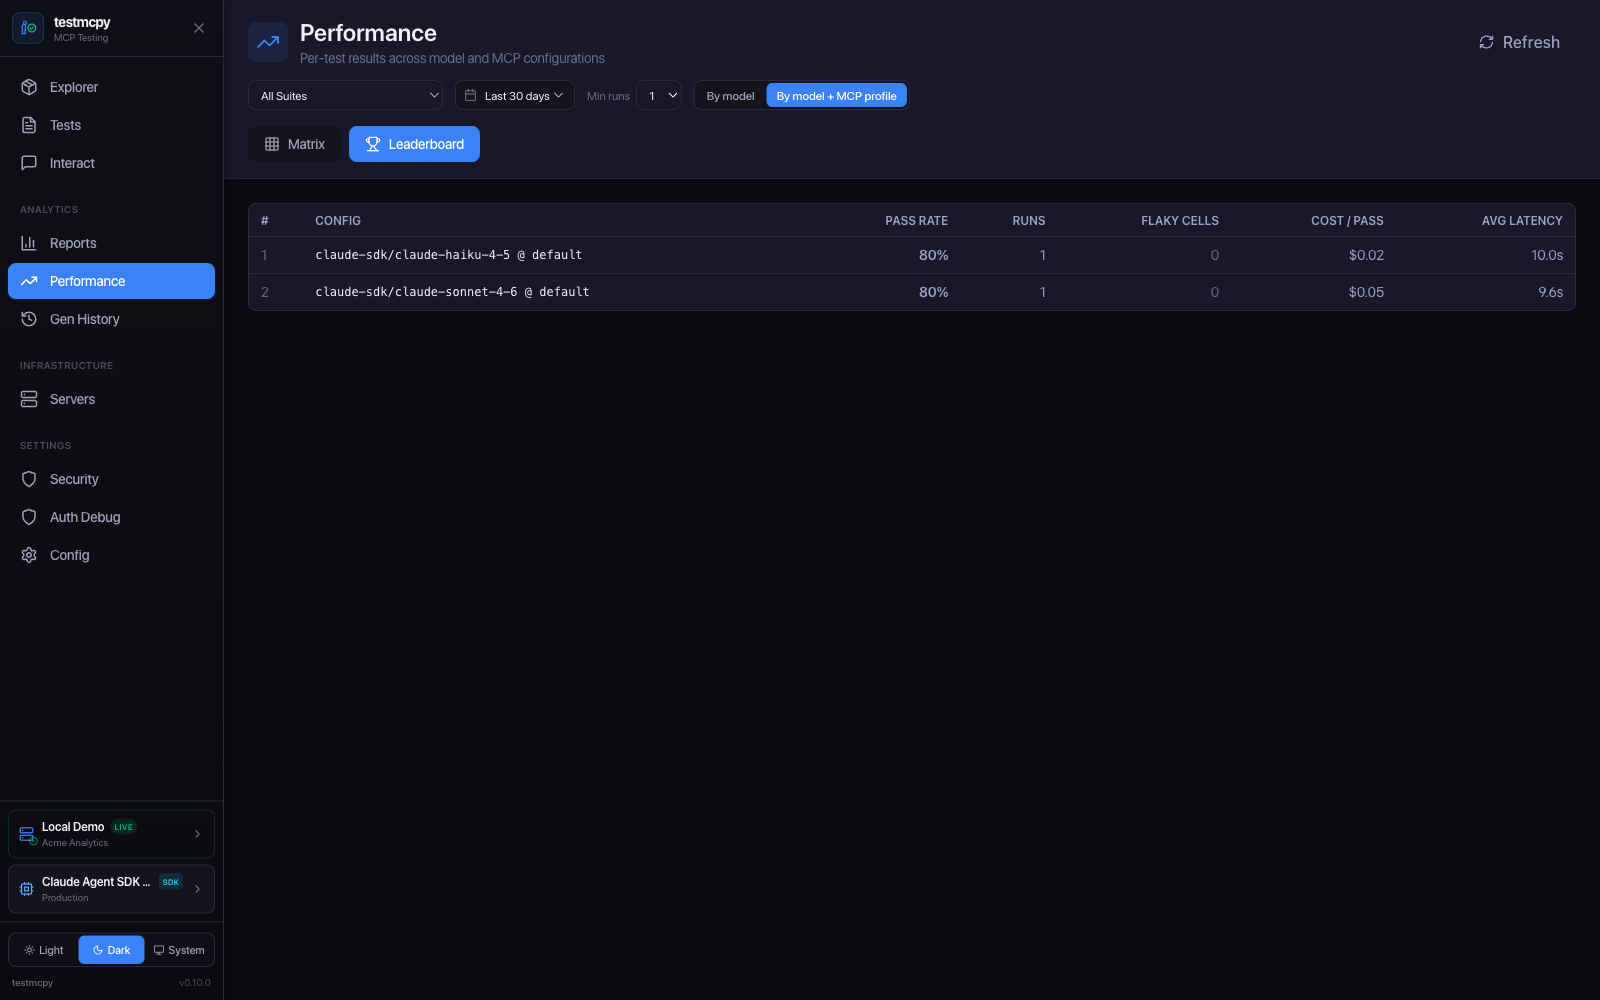The image size is (1600, 1000).
Task: Open the Last 30 days range dropdown
Action: (515, 95)
